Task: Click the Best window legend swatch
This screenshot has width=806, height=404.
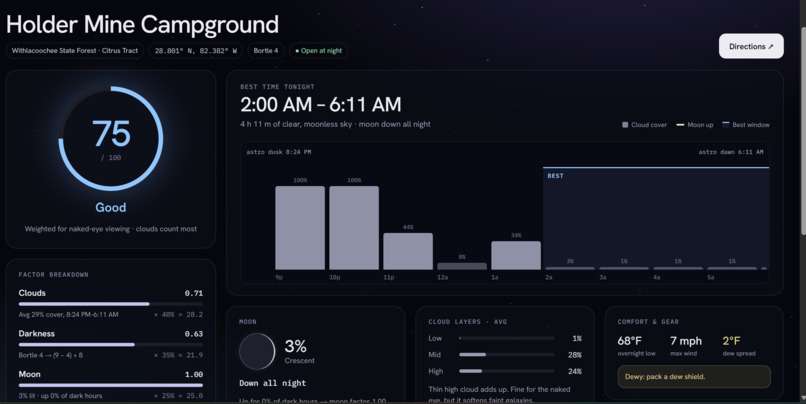Action: tap(725, 124)
